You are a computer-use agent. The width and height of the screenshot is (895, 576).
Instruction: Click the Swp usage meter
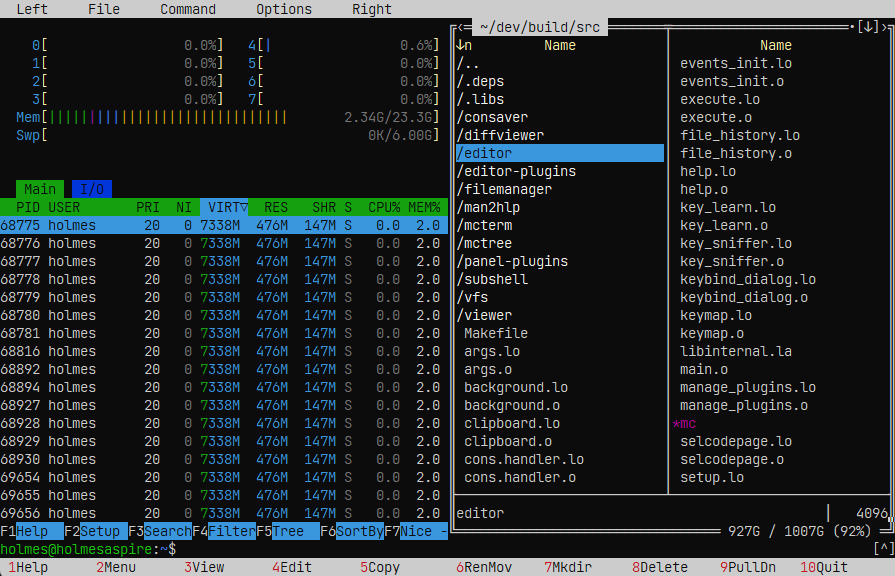pyautogui.click(x=228, y=135)
